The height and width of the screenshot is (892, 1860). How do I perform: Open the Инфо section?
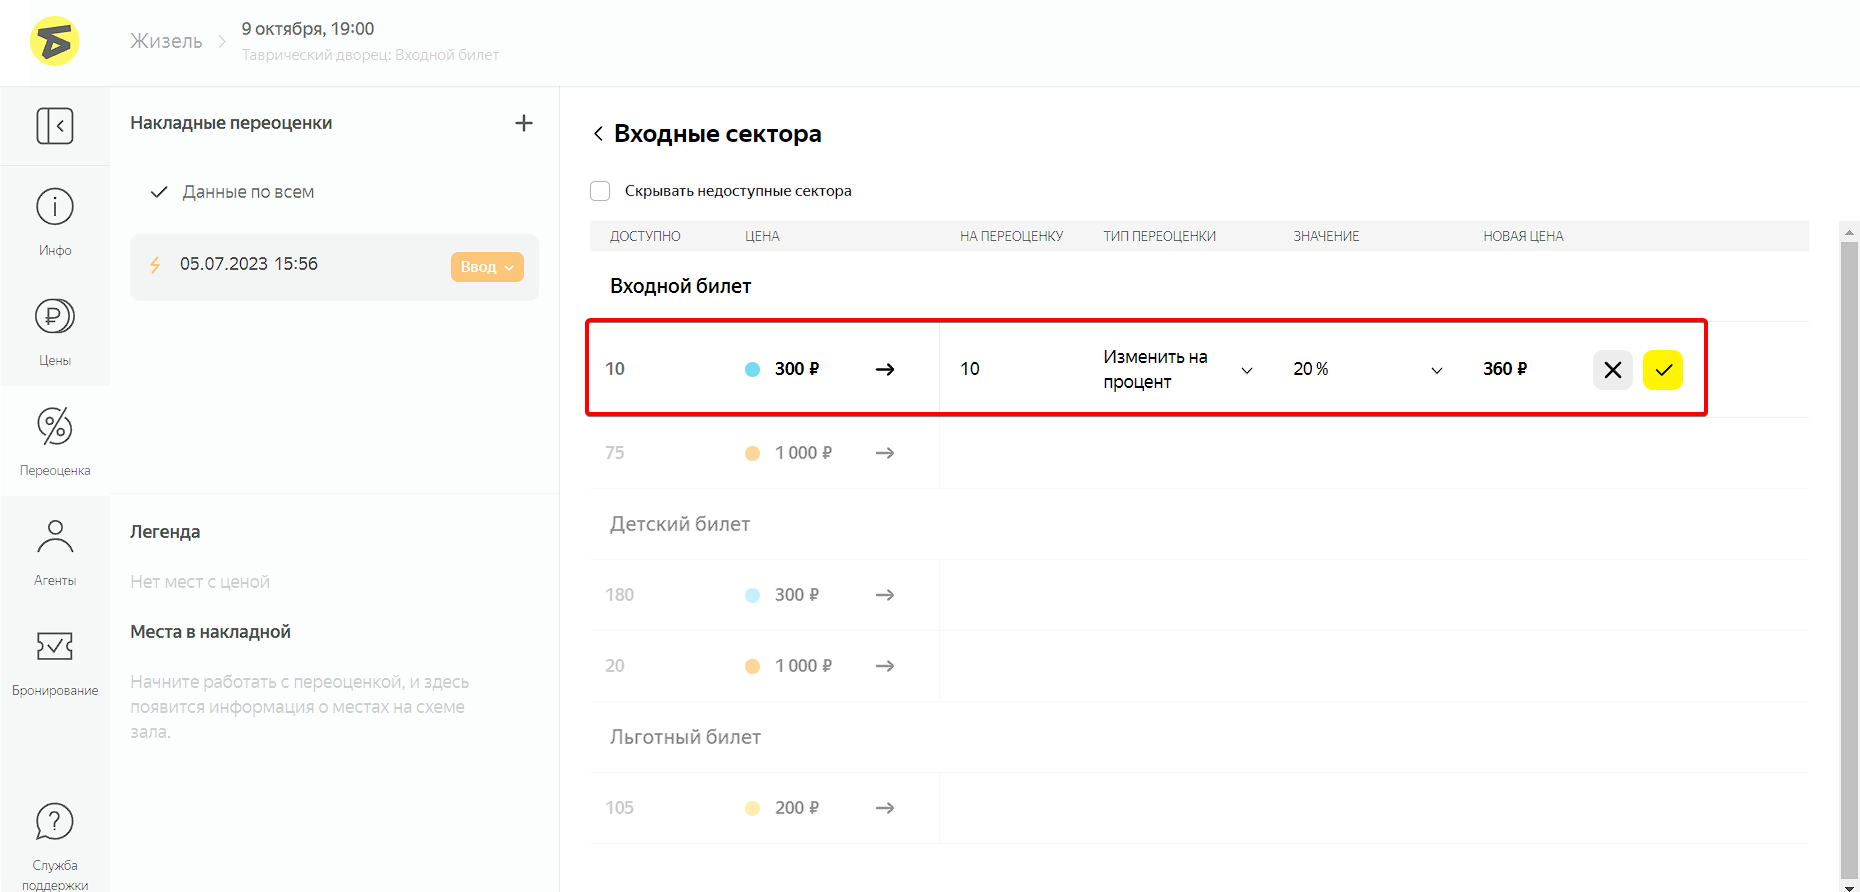coord(55,221)
